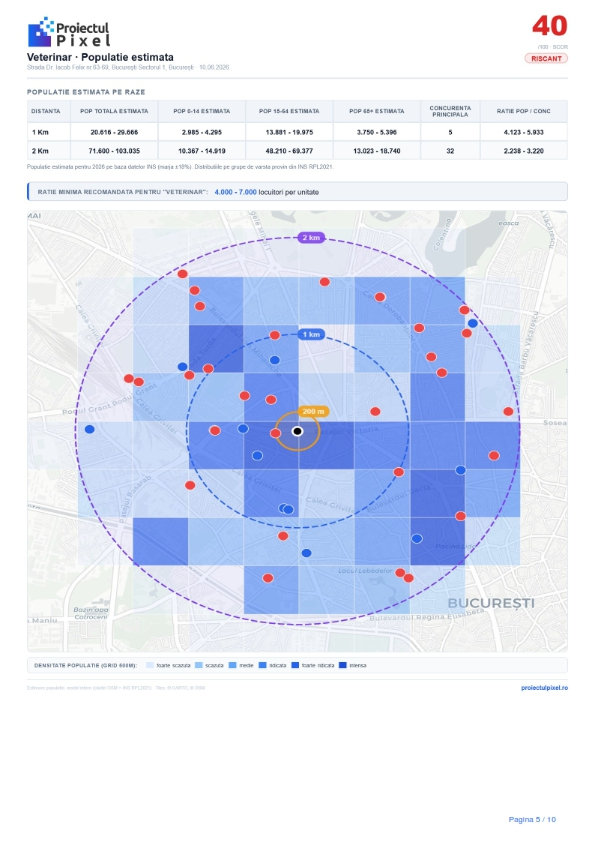Click the 'foarte scazuta' density legend swatch
Screen dimensions: 595x842
pos(150,665)
